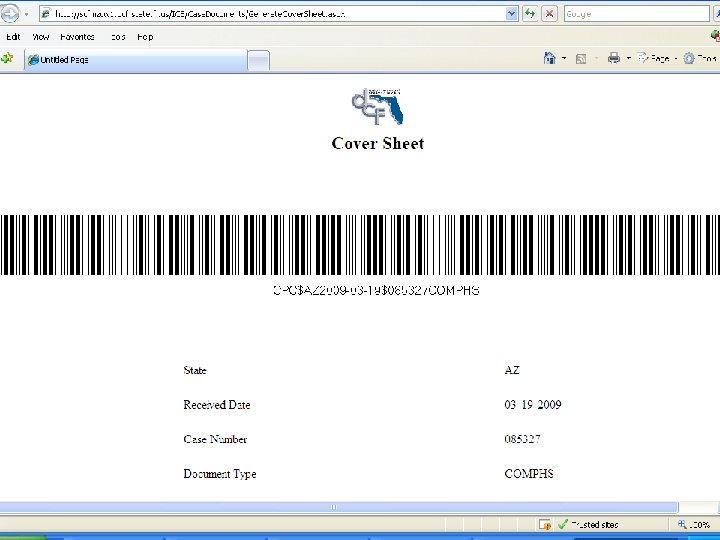The height and width of the screenshot is (540, 720).
Task: Click the Trusted sites status indicator
Action: [589, 524]
